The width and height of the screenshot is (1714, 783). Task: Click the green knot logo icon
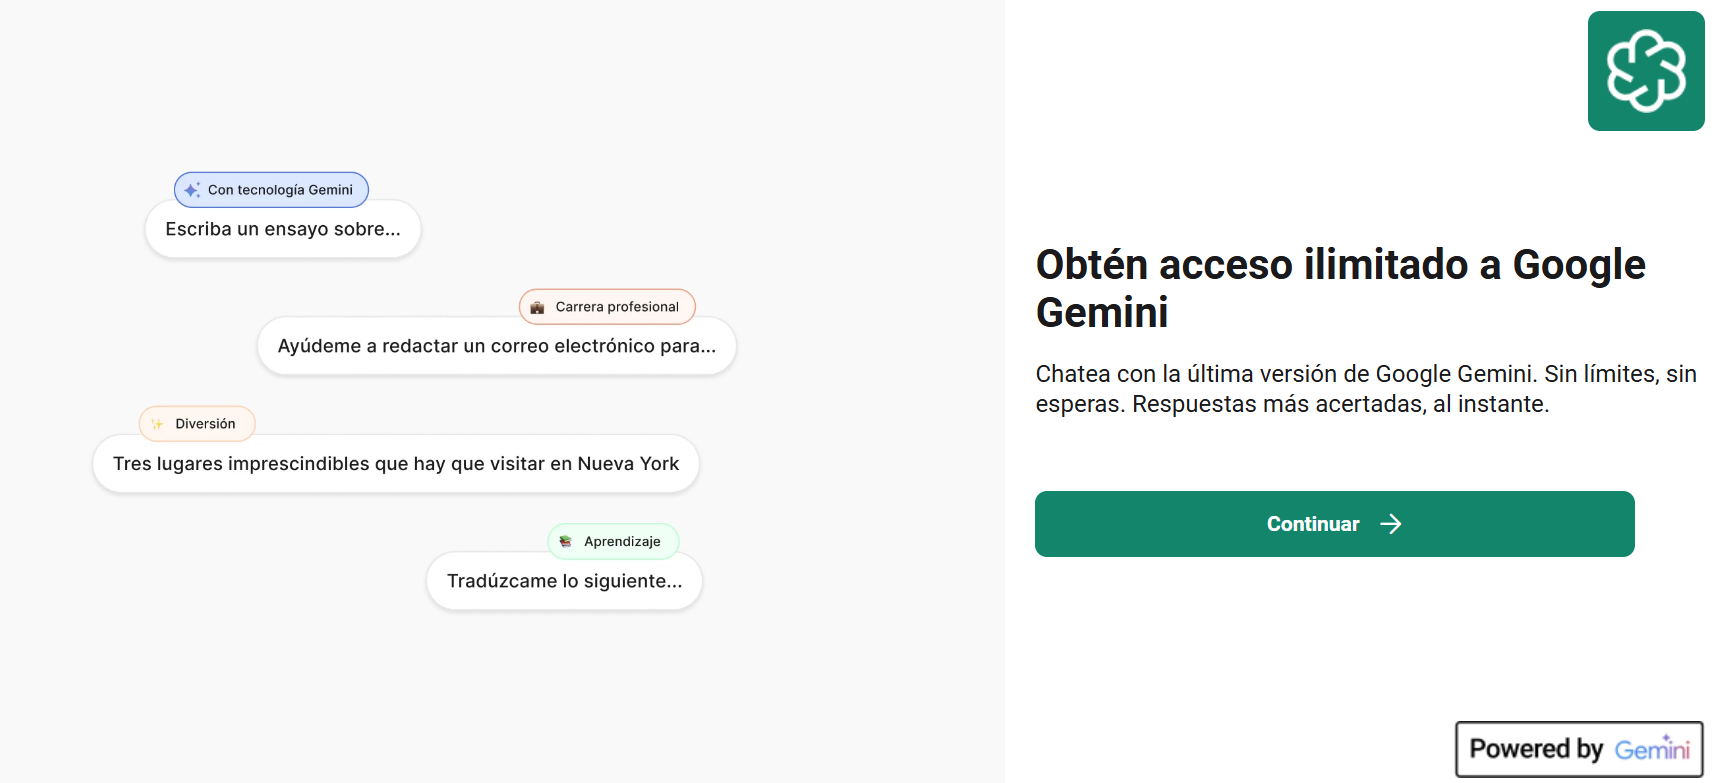pyautogui.click(x=1645, y=71)
